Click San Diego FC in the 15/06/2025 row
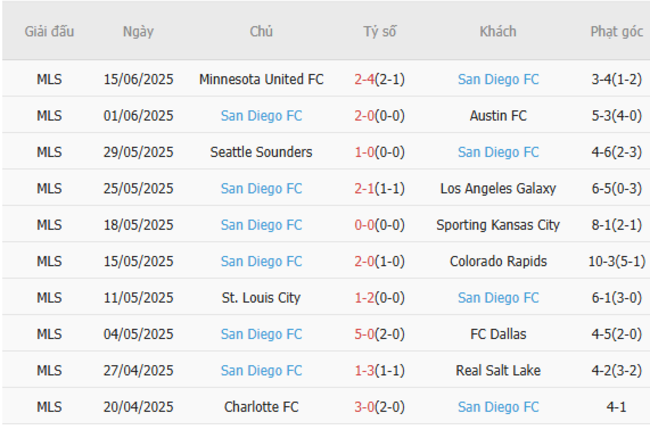The height and width of the screenshot is (438, 650). coord(498,79)
